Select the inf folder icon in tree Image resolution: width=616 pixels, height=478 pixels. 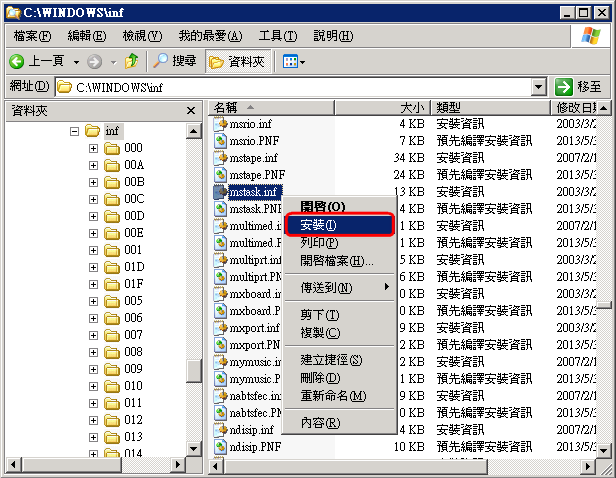point(93,131)
